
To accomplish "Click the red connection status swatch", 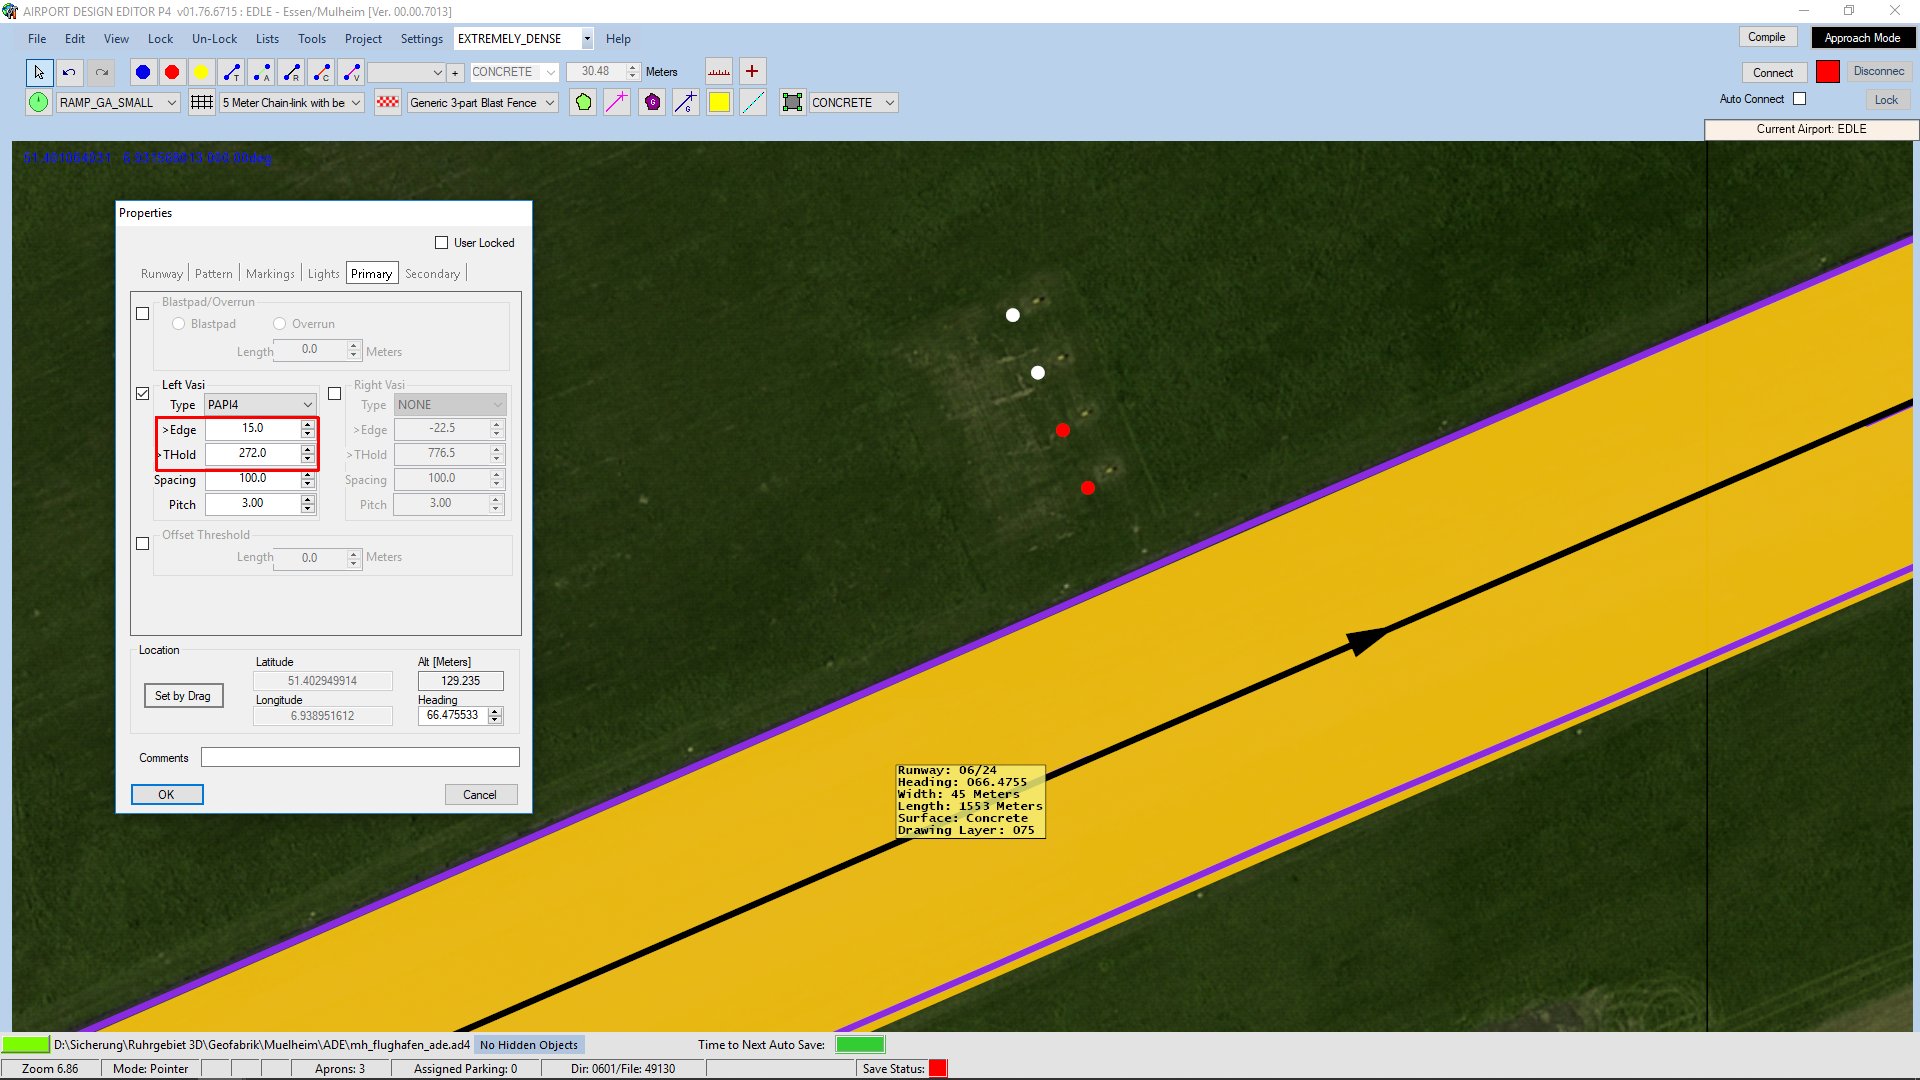I will coord(1828,72).
